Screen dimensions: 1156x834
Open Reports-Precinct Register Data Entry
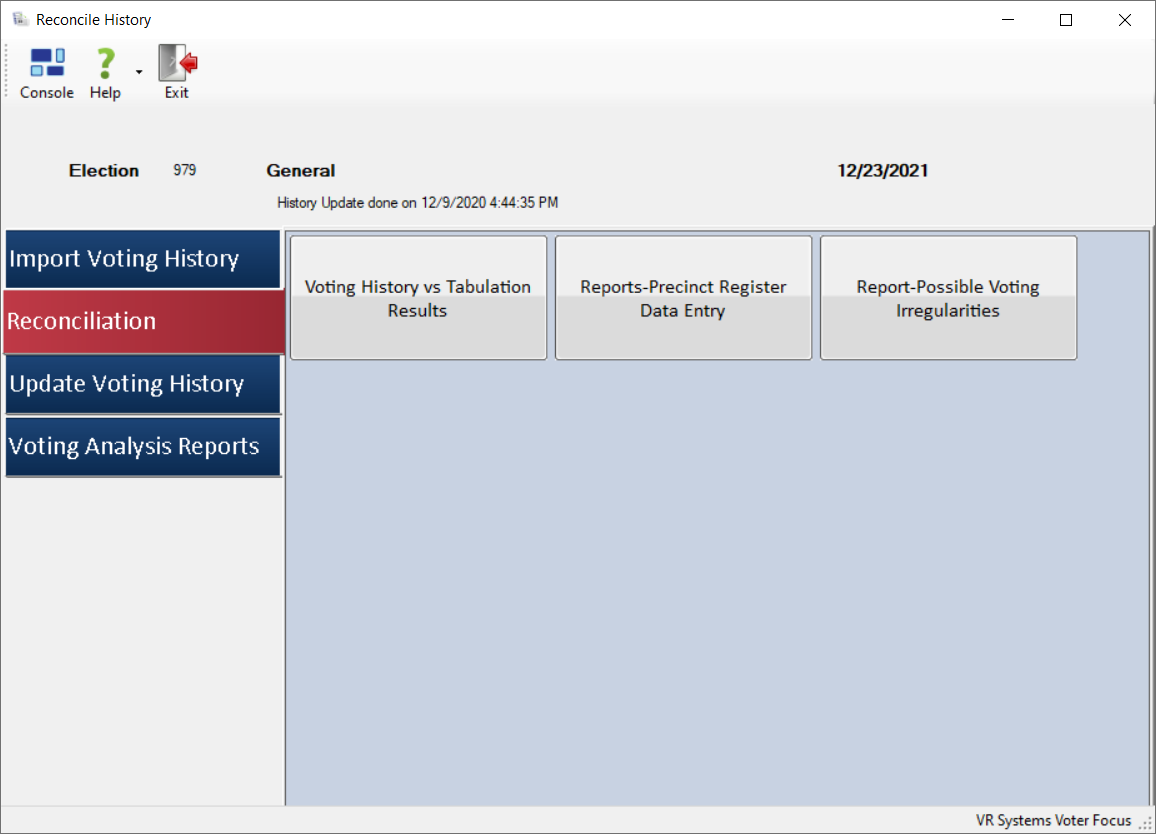coord(683,298)
